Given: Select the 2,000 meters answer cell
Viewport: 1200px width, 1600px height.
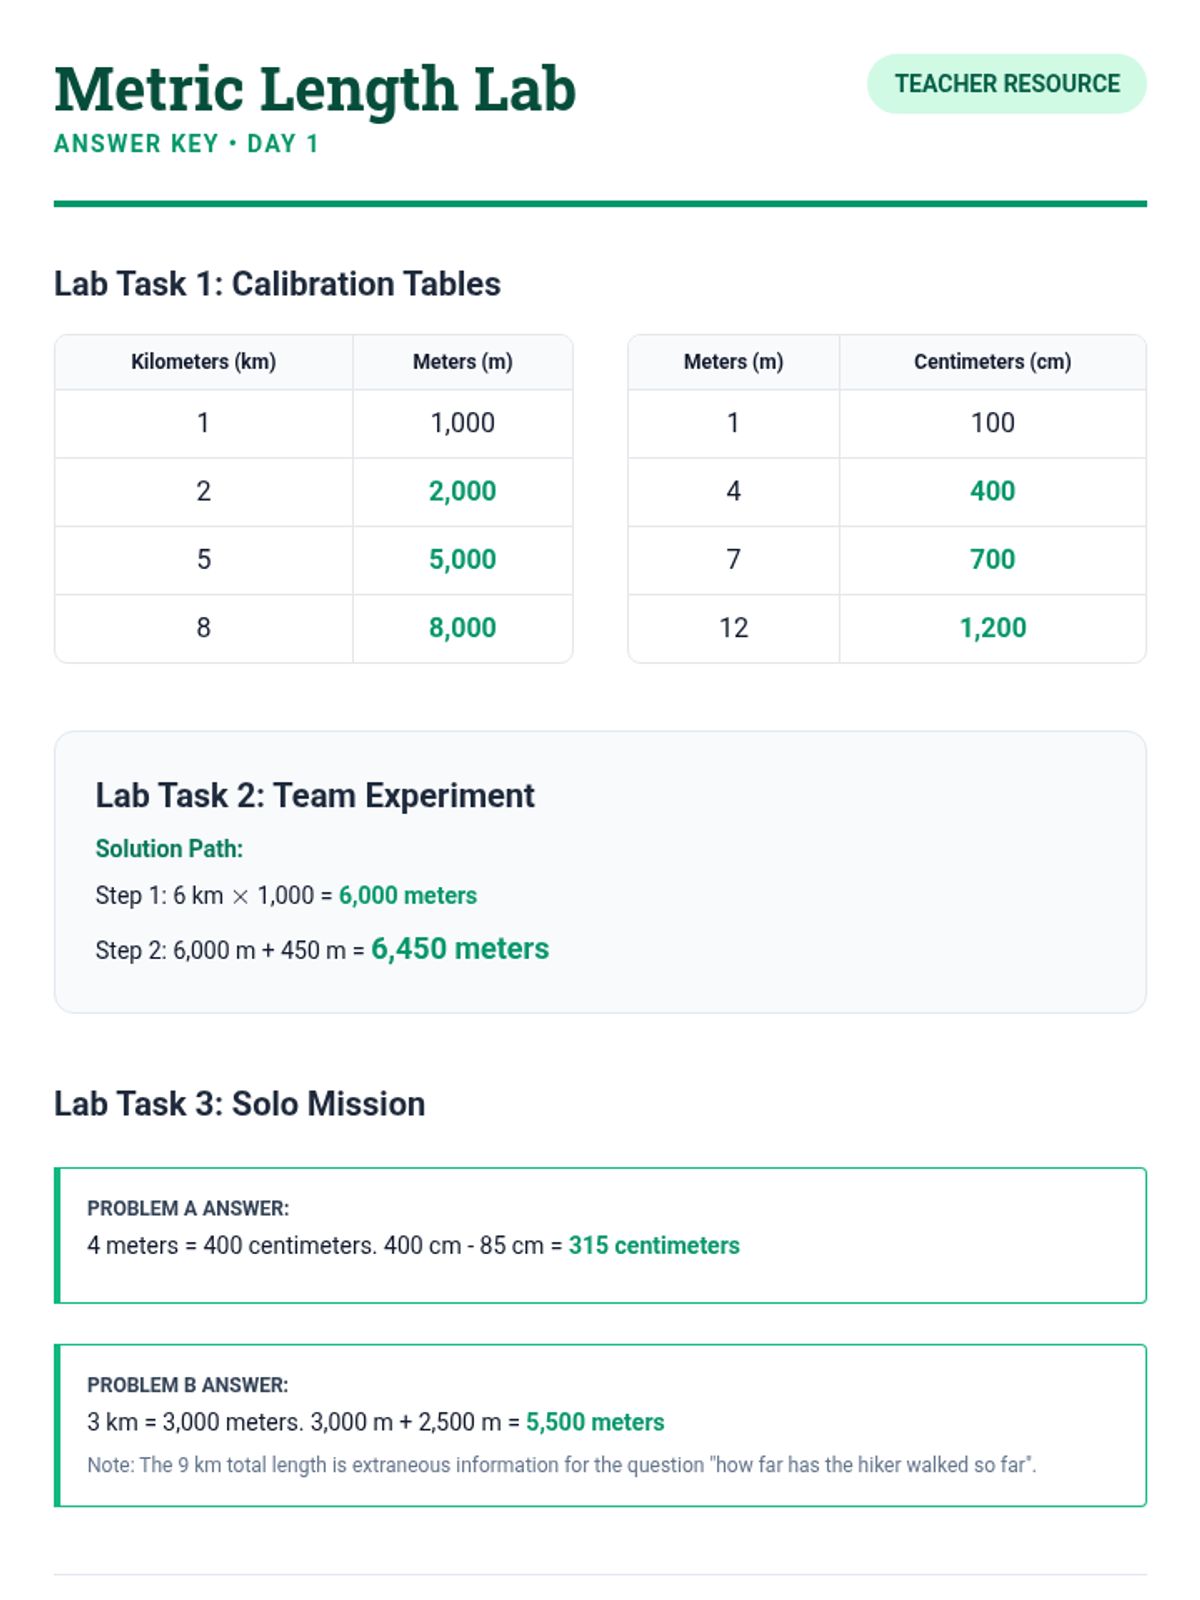Looking at the screenshot, I should click(462, 492).
